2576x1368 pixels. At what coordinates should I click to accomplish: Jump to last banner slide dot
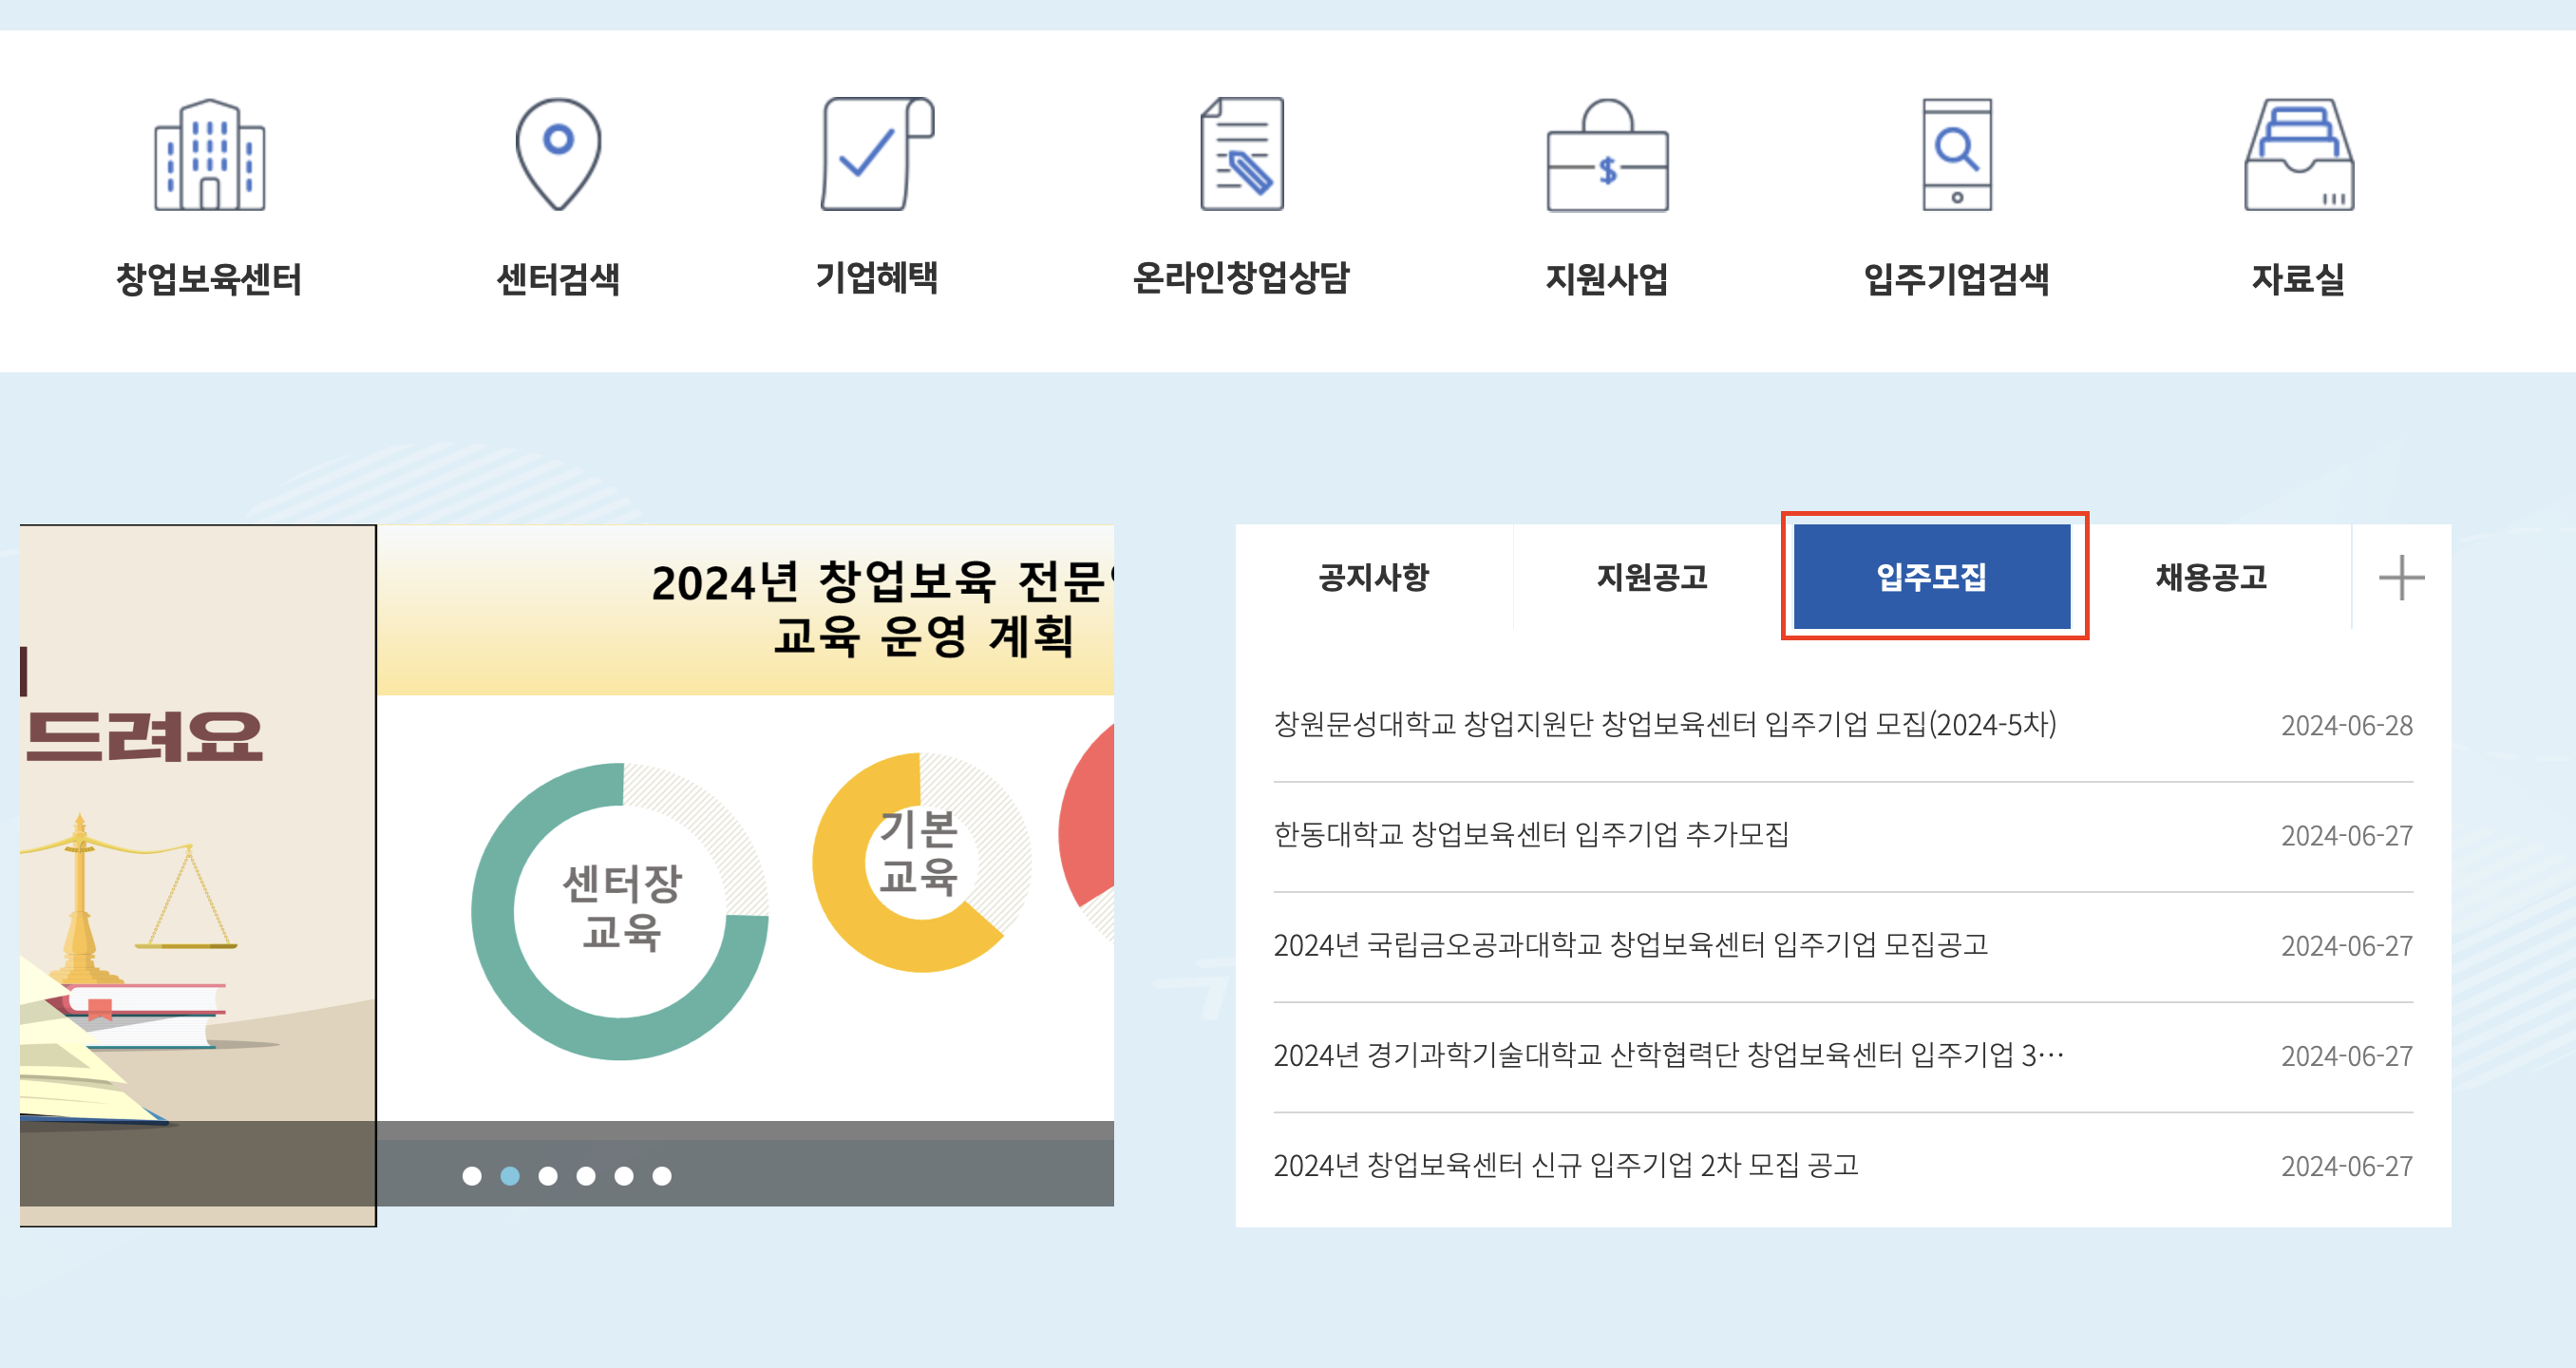tap(662, 1176)
